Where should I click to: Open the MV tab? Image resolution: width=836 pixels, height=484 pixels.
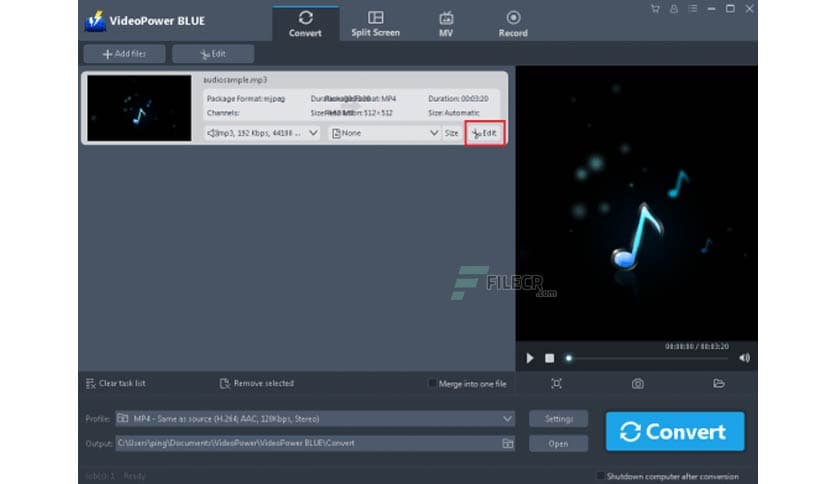446,24
